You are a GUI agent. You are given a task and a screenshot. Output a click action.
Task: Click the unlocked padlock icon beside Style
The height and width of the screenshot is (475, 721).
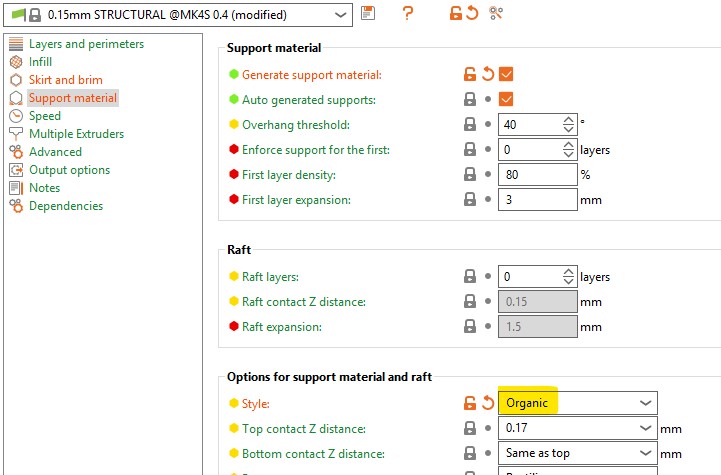[x=469, y=403]
